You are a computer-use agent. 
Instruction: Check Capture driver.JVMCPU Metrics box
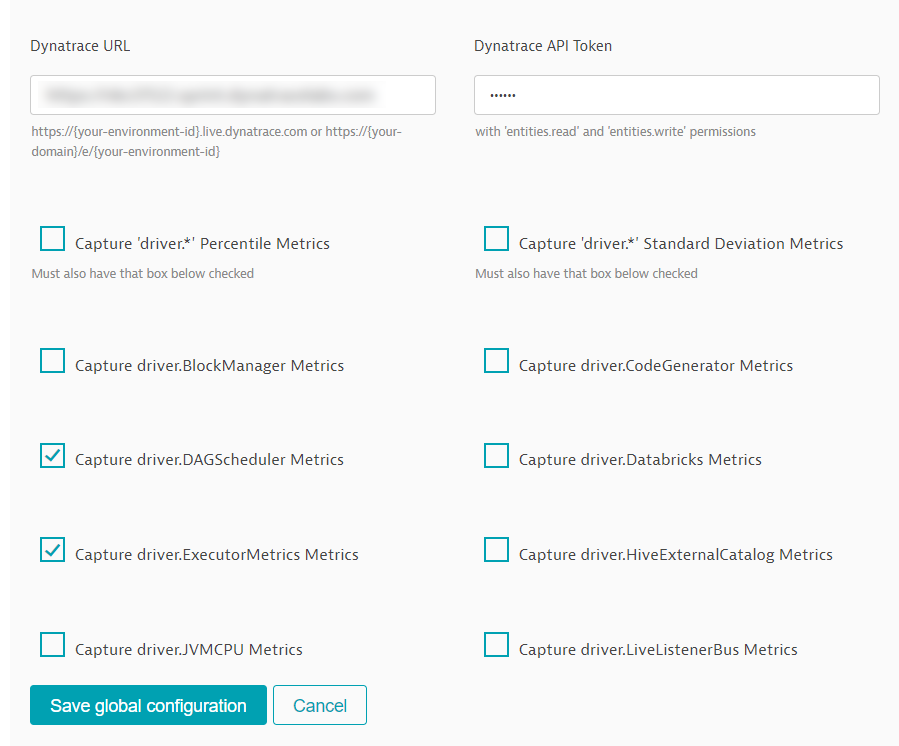(52, 645)
